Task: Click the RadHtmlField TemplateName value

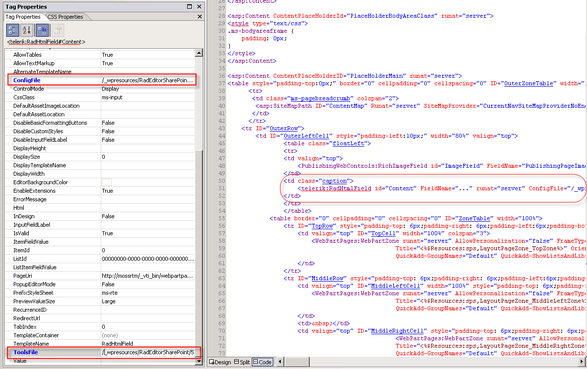Action: click(x=117, y=344)
